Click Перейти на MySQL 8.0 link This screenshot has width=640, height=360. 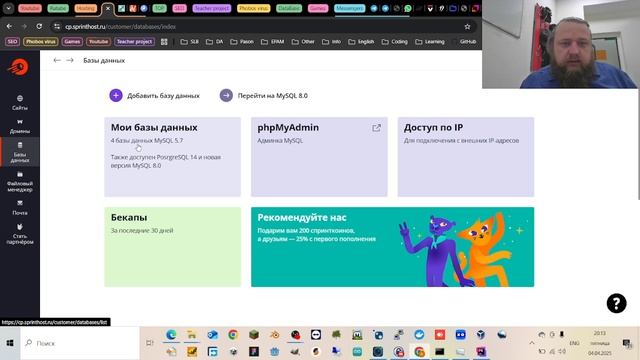tap(273, 96)
